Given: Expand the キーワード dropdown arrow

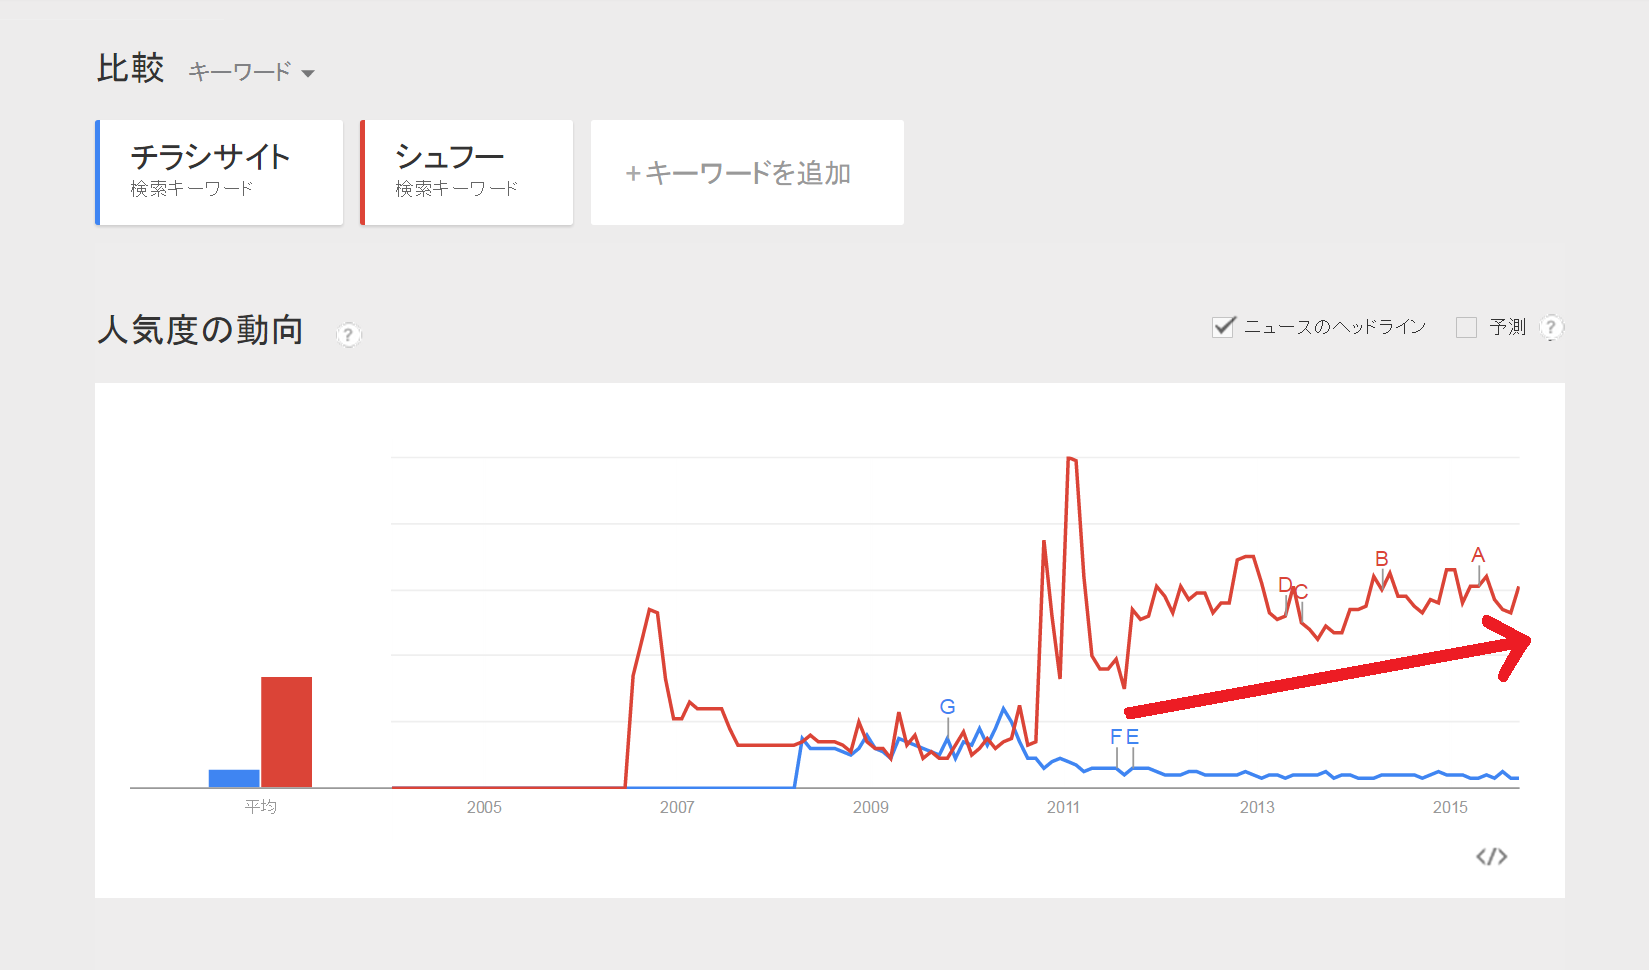Looking at the screenshot, I should 308,73.
